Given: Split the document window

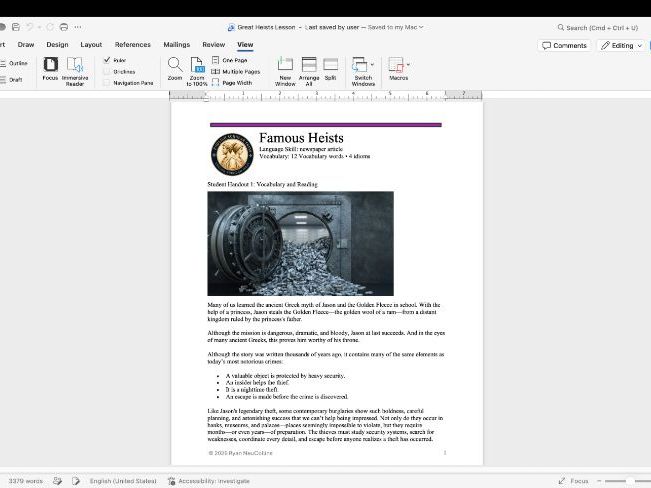Looking at the screenshot, I should (x=330, y=69).
